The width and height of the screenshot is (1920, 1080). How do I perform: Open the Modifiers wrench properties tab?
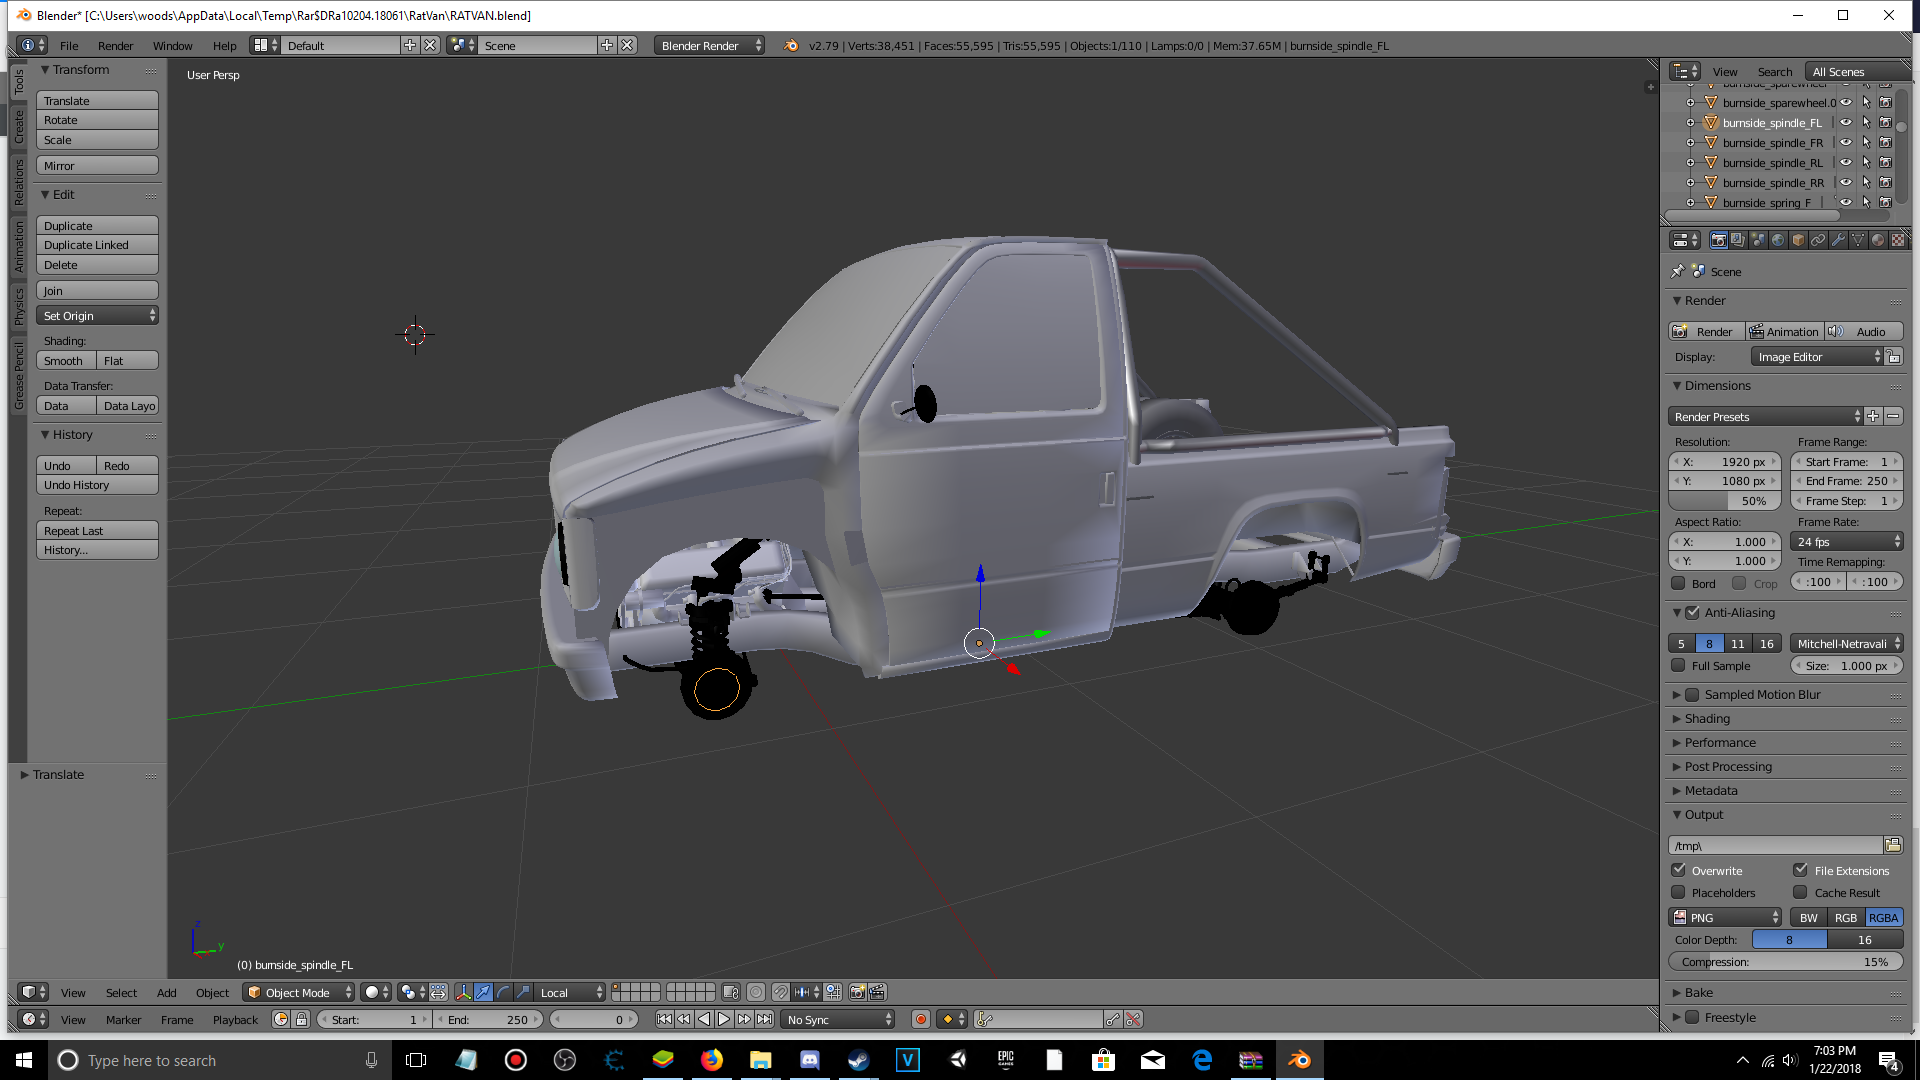pos(1838,240)
